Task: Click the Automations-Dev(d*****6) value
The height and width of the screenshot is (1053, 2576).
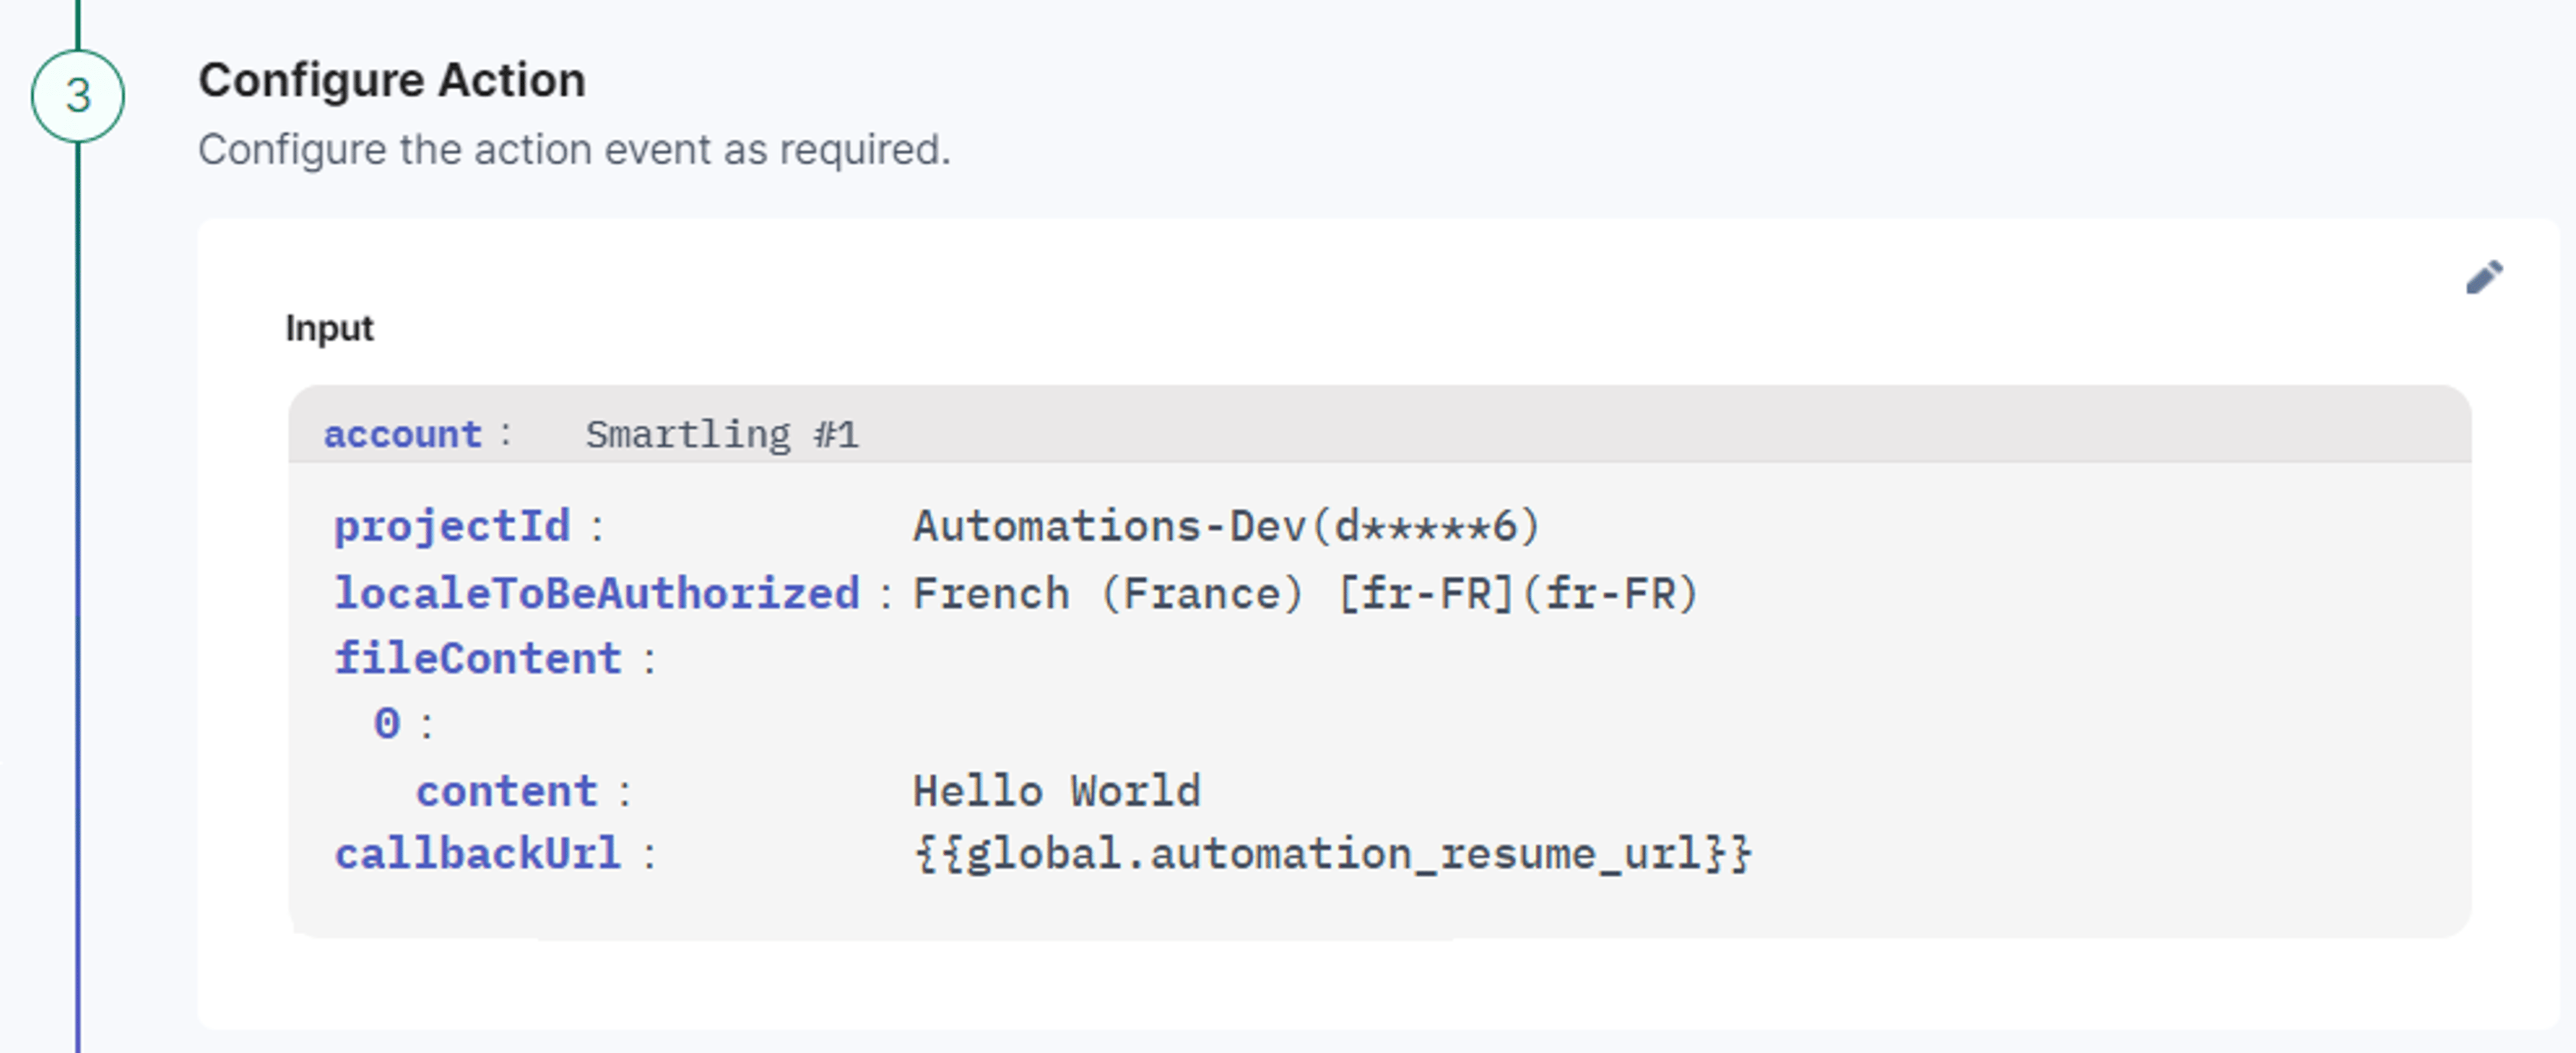Action: coord(1227,526)
